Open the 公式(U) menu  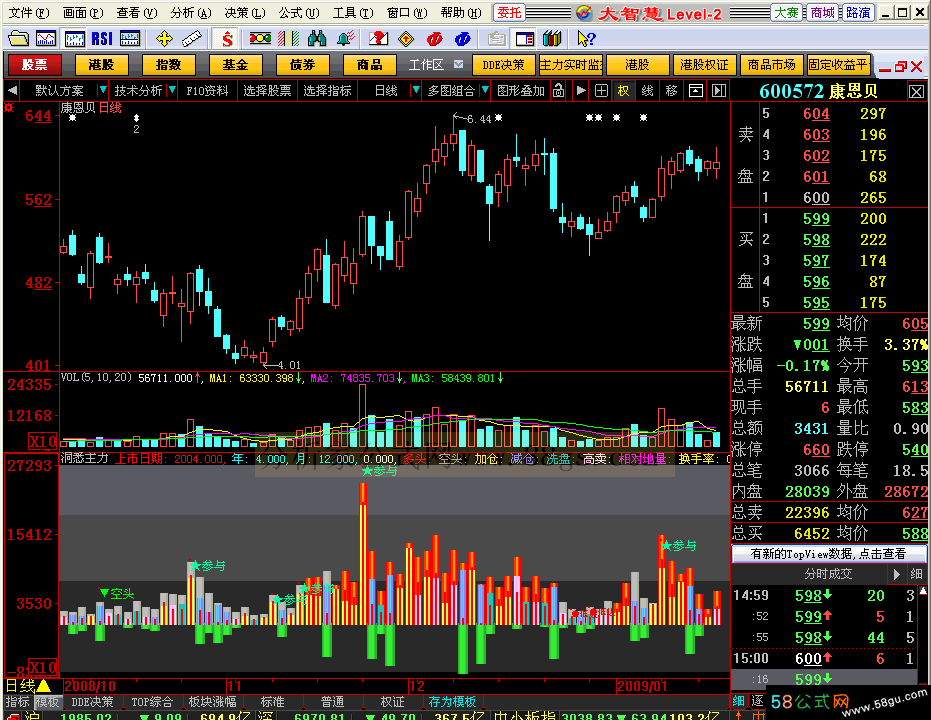[x=299, y=12]
